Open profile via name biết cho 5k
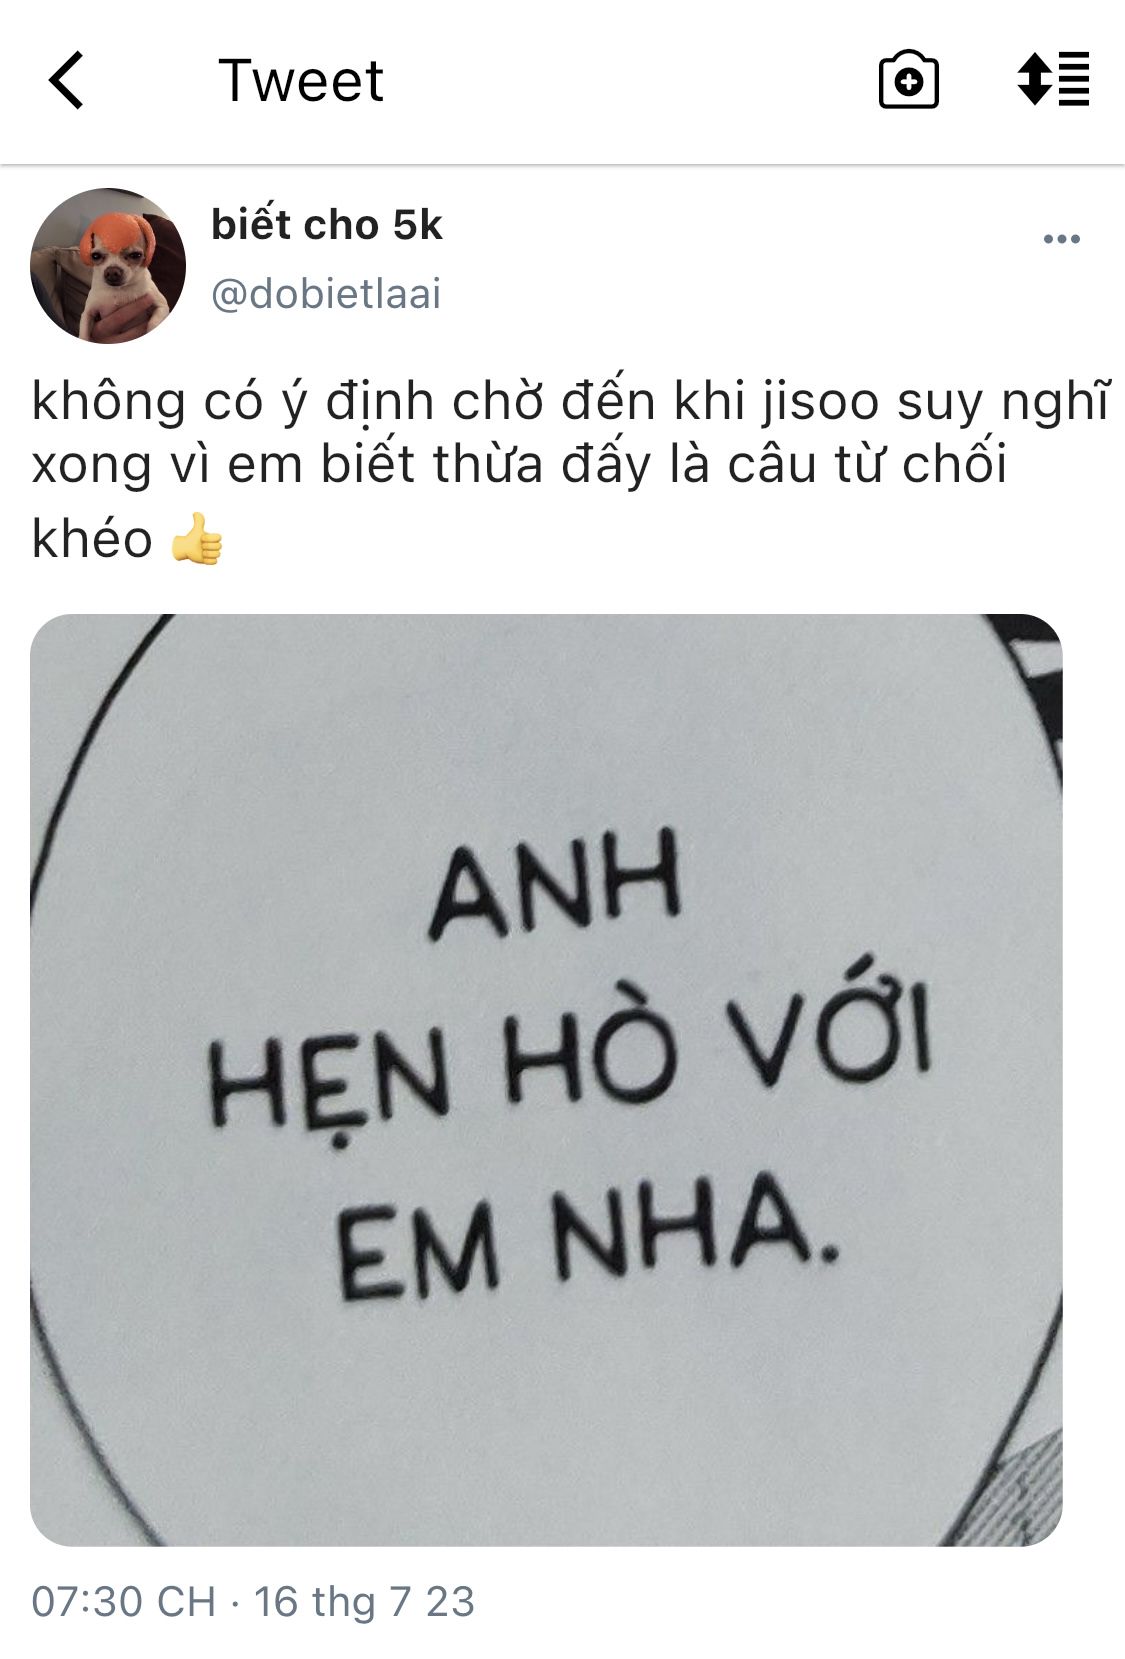This screenshot has height=1659, width=1125. [x=326, y=225]
